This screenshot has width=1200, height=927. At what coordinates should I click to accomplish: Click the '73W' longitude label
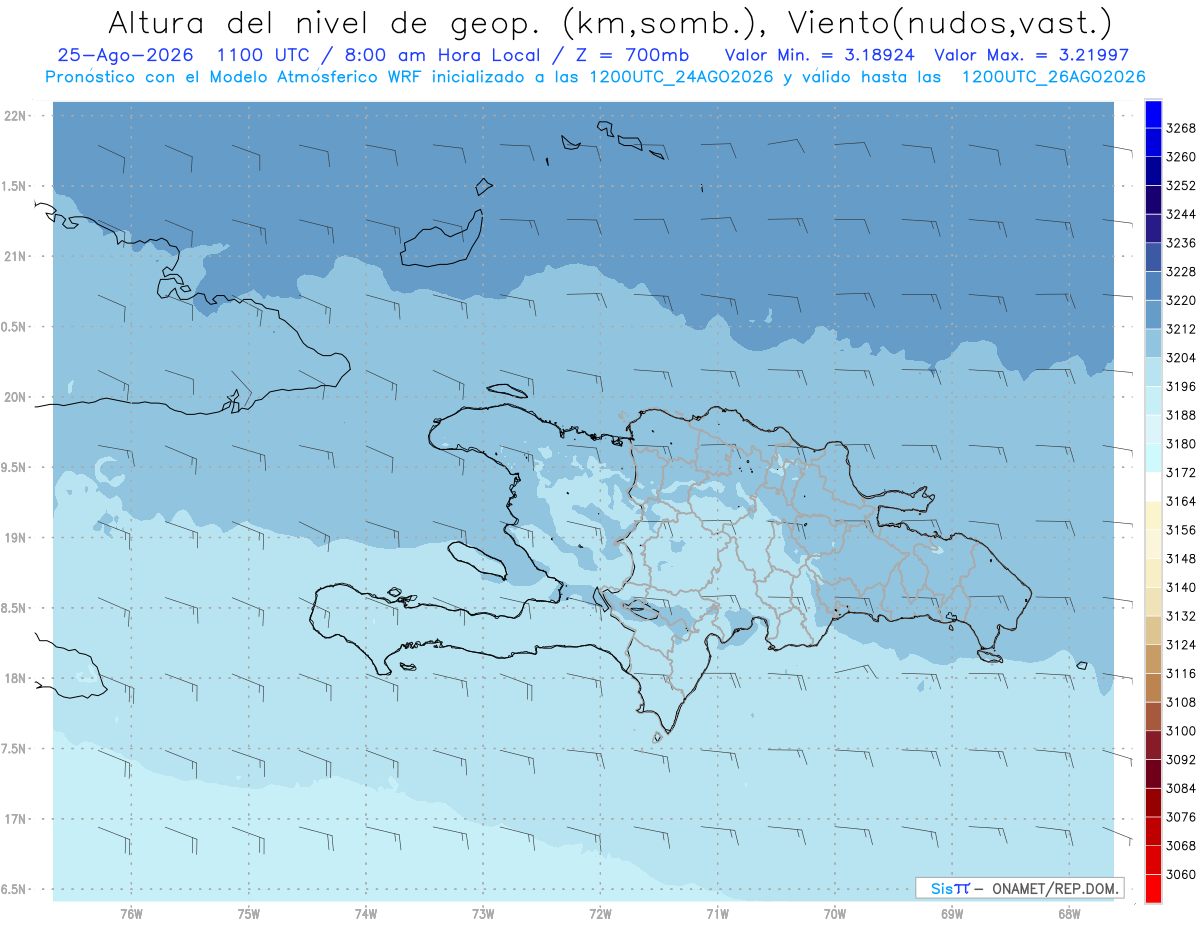pyautogui.click(x=483, y=914)
